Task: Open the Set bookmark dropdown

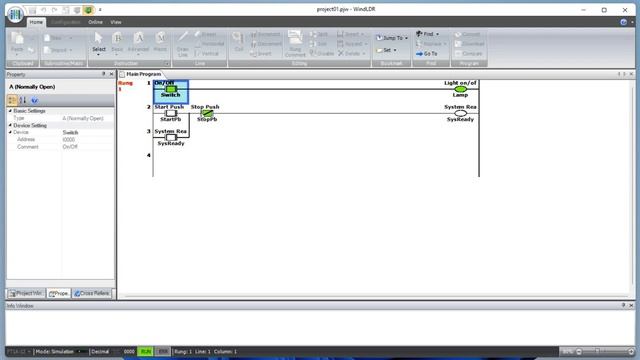Action: 386,50
